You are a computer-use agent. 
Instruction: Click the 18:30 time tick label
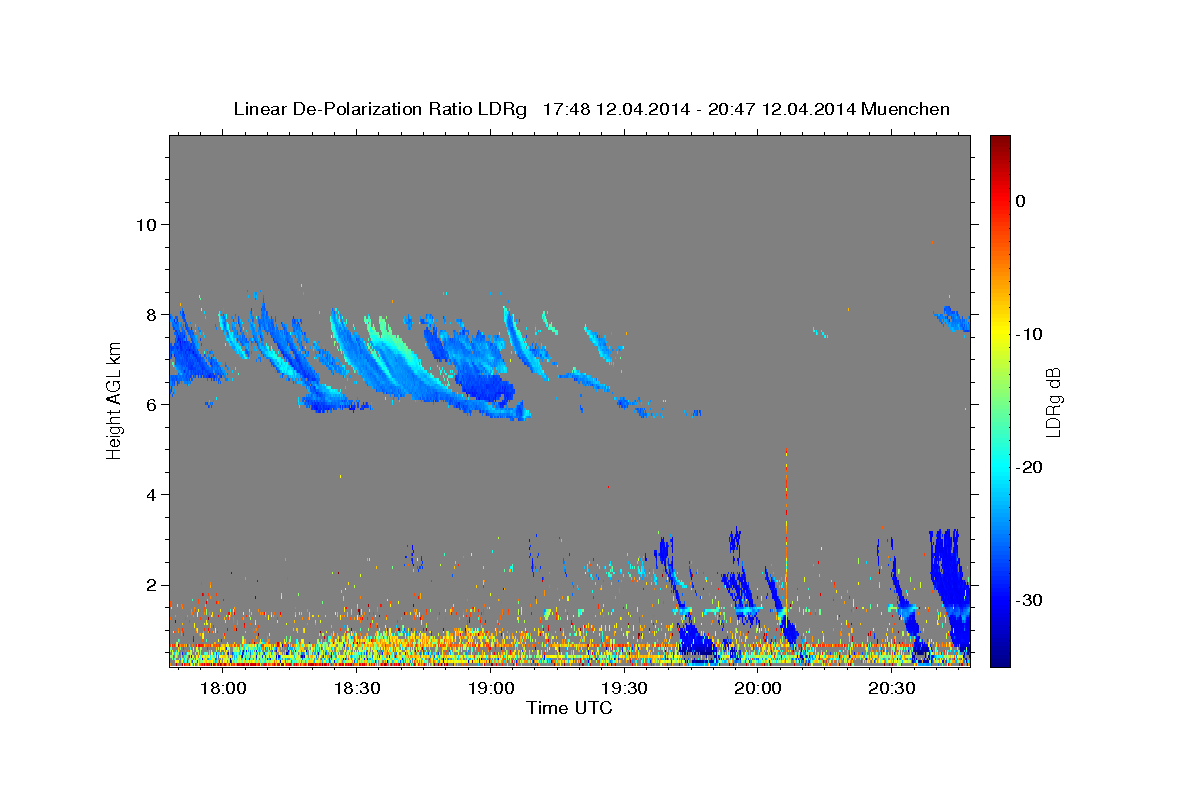pos(357,689)
